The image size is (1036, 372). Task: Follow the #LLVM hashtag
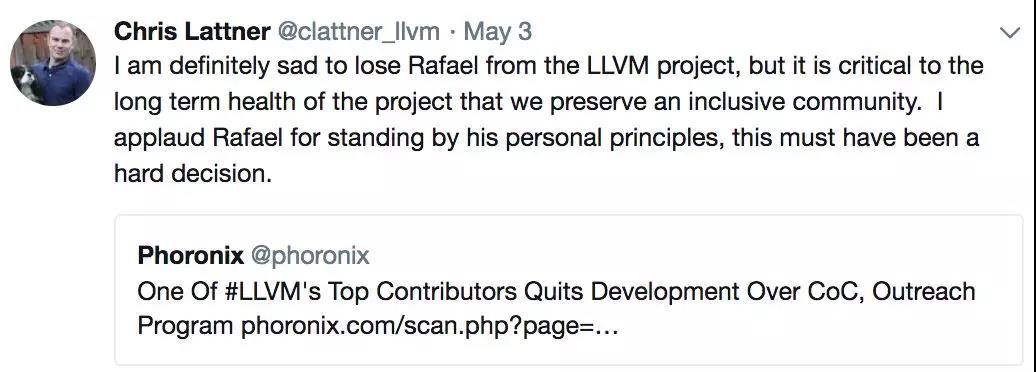(x=274, y=291)
